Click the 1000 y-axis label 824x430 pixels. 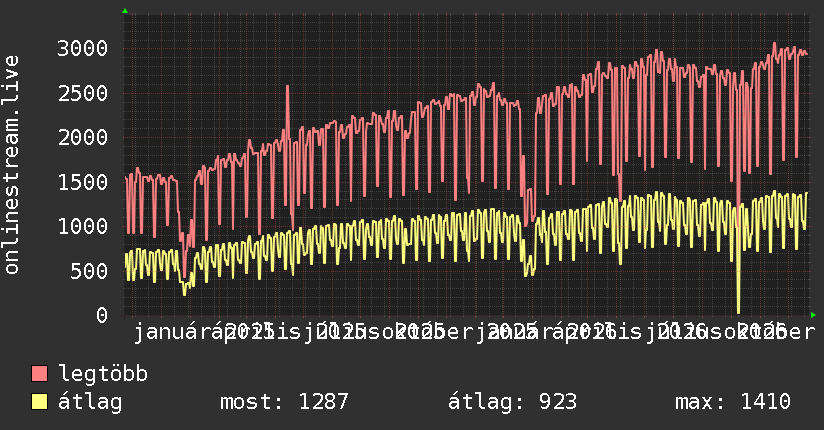pos(83,226)
